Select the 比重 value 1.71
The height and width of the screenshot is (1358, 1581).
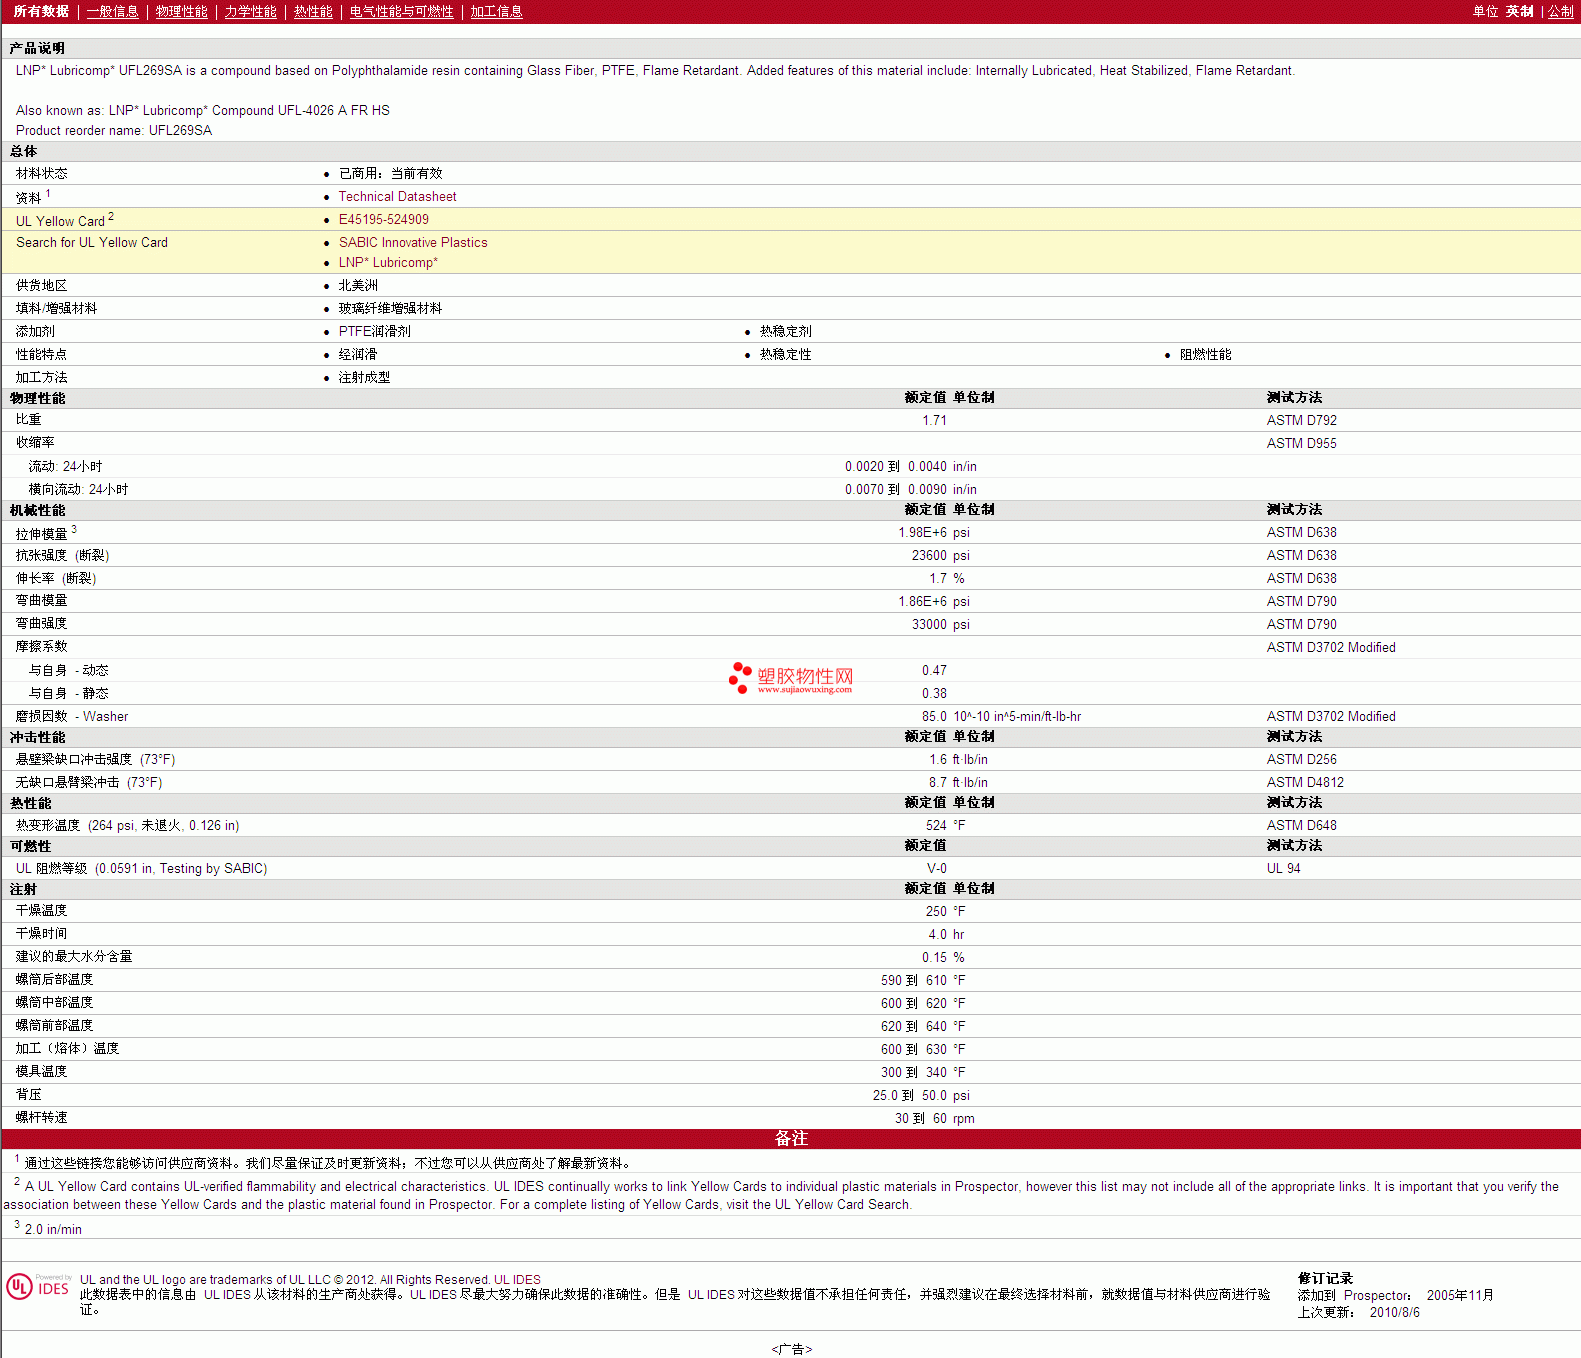click(x=934, y=421)
